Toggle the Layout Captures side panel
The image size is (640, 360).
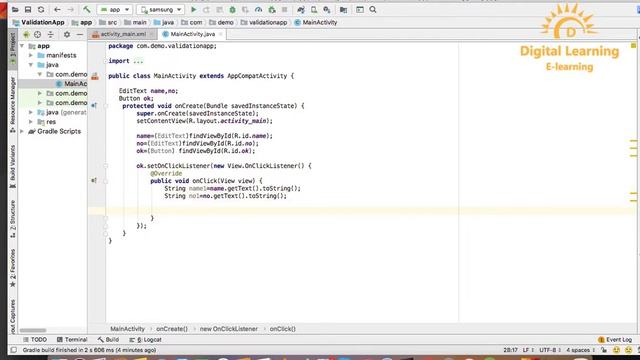coord(13,317)
